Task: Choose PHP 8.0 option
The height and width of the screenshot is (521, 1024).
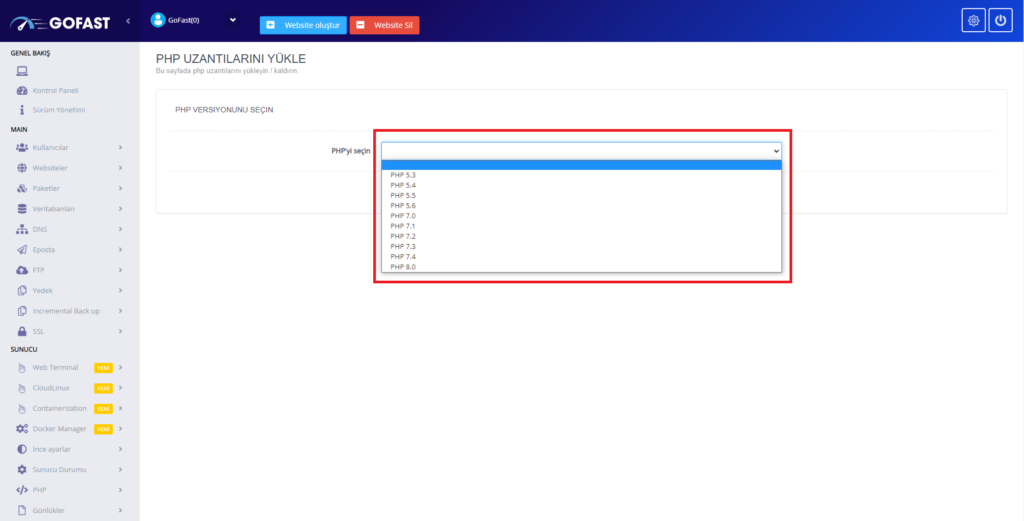Action: 403,267
